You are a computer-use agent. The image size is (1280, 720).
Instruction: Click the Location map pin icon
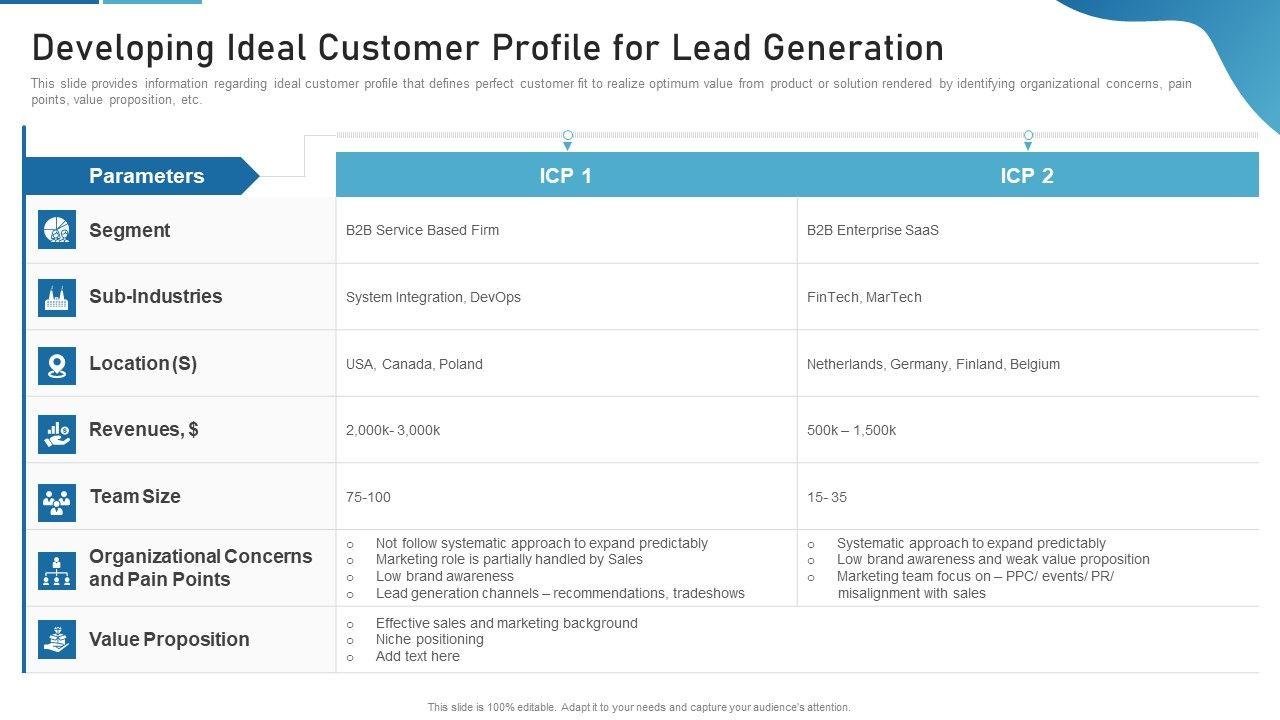pyautogui.click(x=57, y=365)
